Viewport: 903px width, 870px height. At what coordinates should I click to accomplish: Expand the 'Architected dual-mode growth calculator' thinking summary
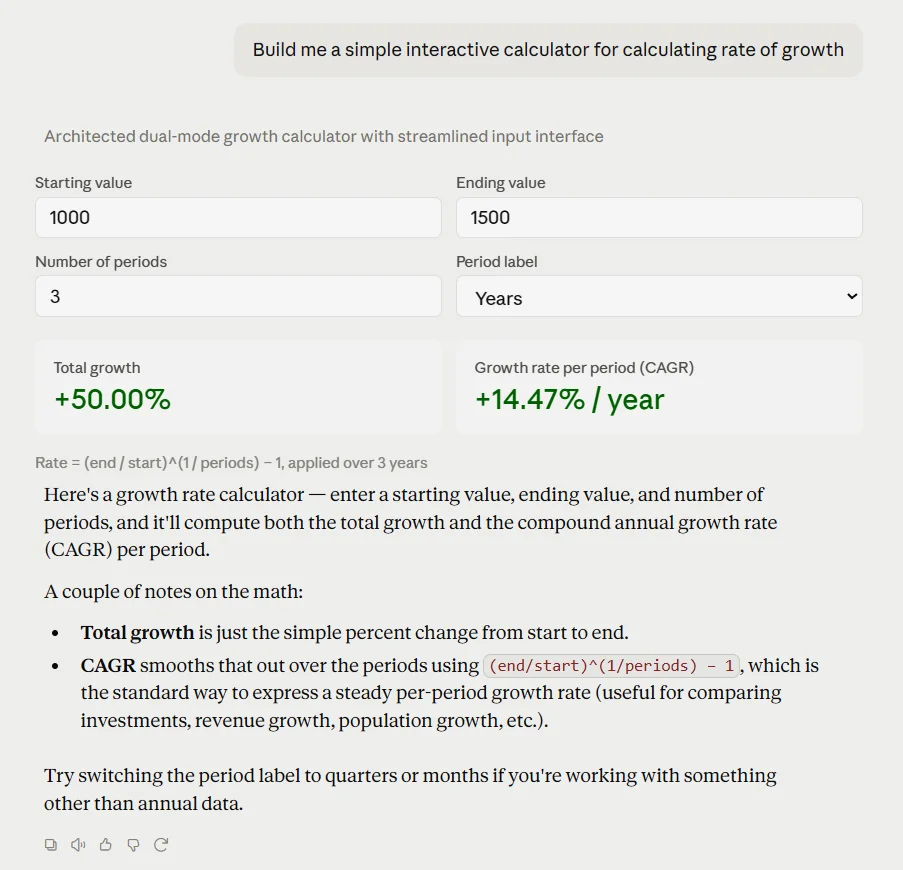pyautogui.click(x=324, y=136)
